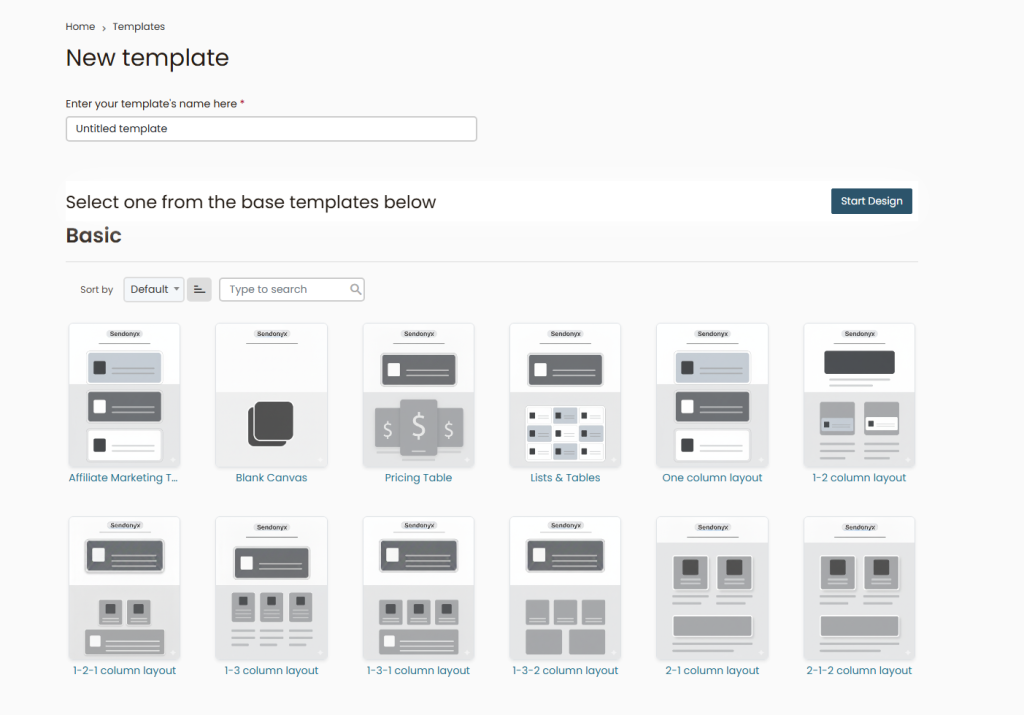Select the 1-2-1 column layout thumbnail
Viewport: 1024px width, 715px height.
point(124,588)
